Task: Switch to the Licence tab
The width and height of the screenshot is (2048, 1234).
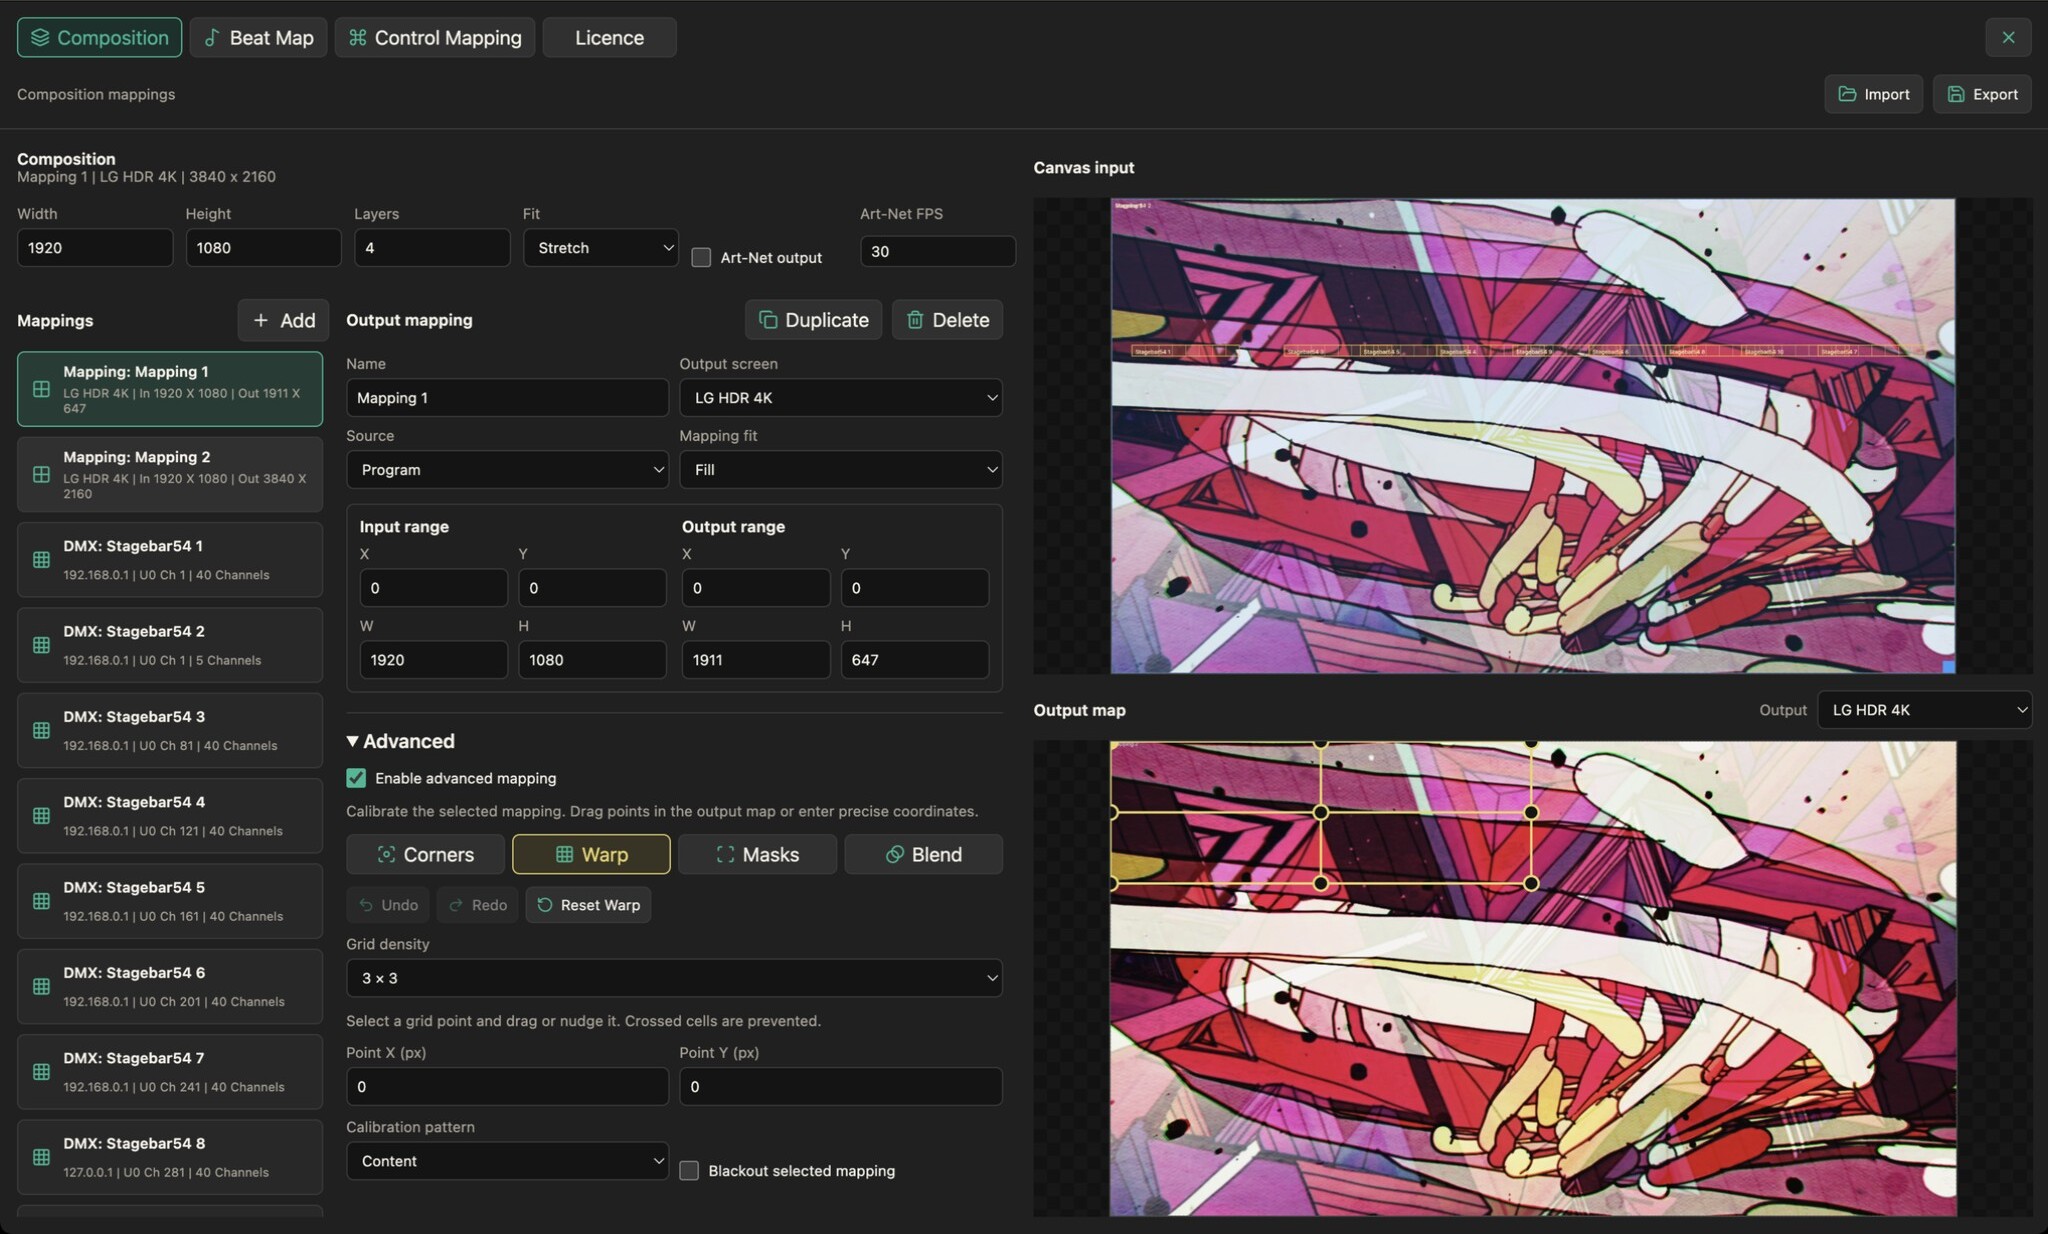Action: coord(609,38)
